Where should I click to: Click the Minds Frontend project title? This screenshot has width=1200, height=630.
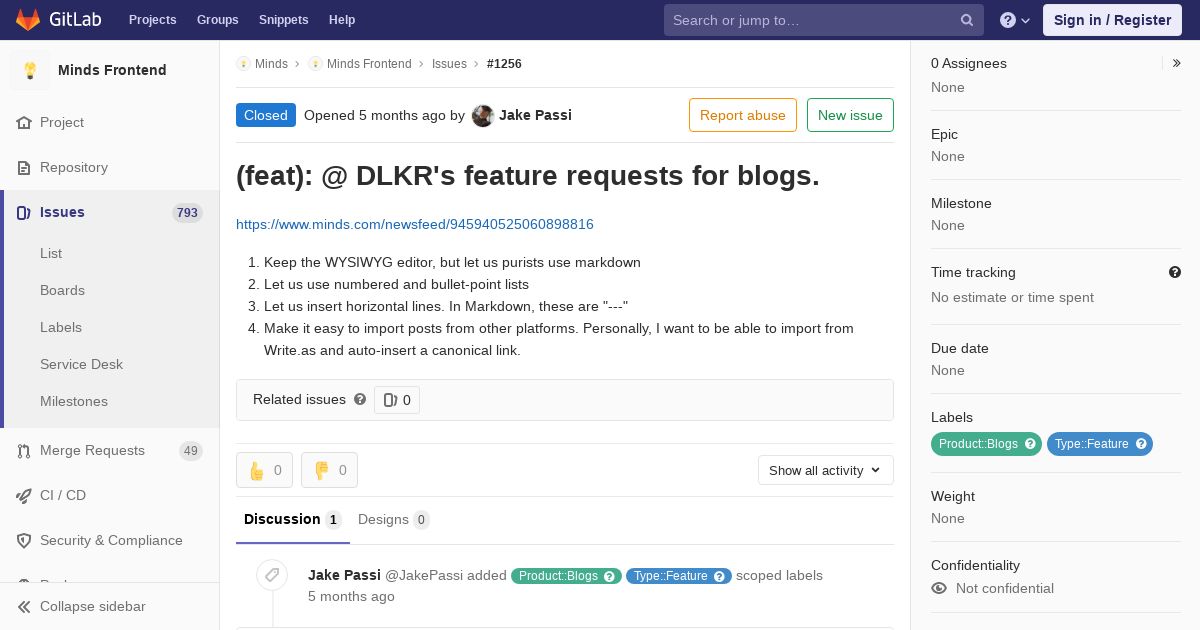112,70
